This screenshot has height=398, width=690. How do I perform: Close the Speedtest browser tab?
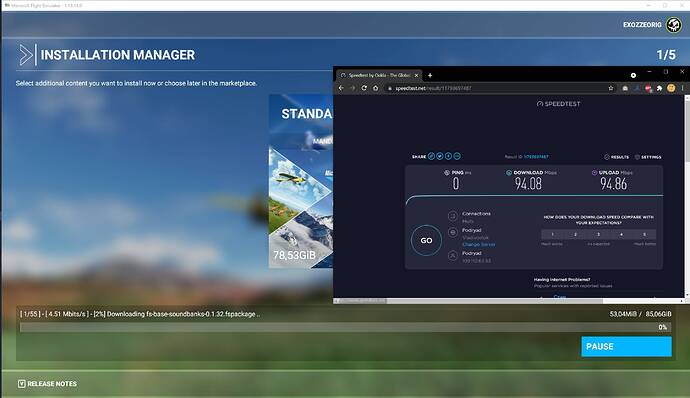[x=416, y=75]
